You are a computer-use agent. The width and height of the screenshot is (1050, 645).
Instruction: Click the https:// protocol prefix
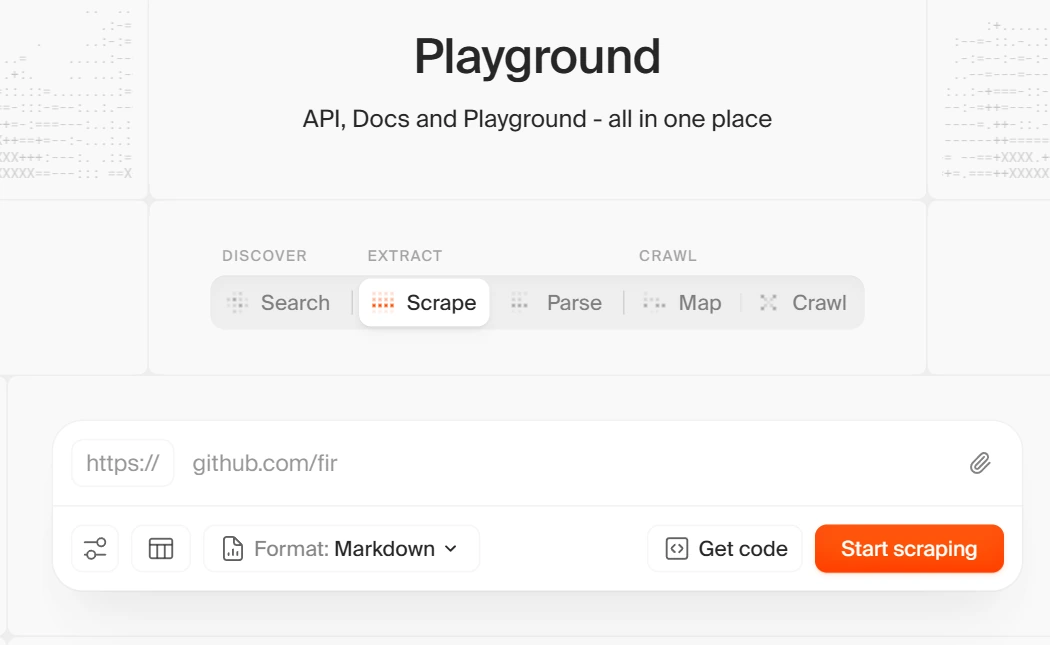click(x=123, y=463)
